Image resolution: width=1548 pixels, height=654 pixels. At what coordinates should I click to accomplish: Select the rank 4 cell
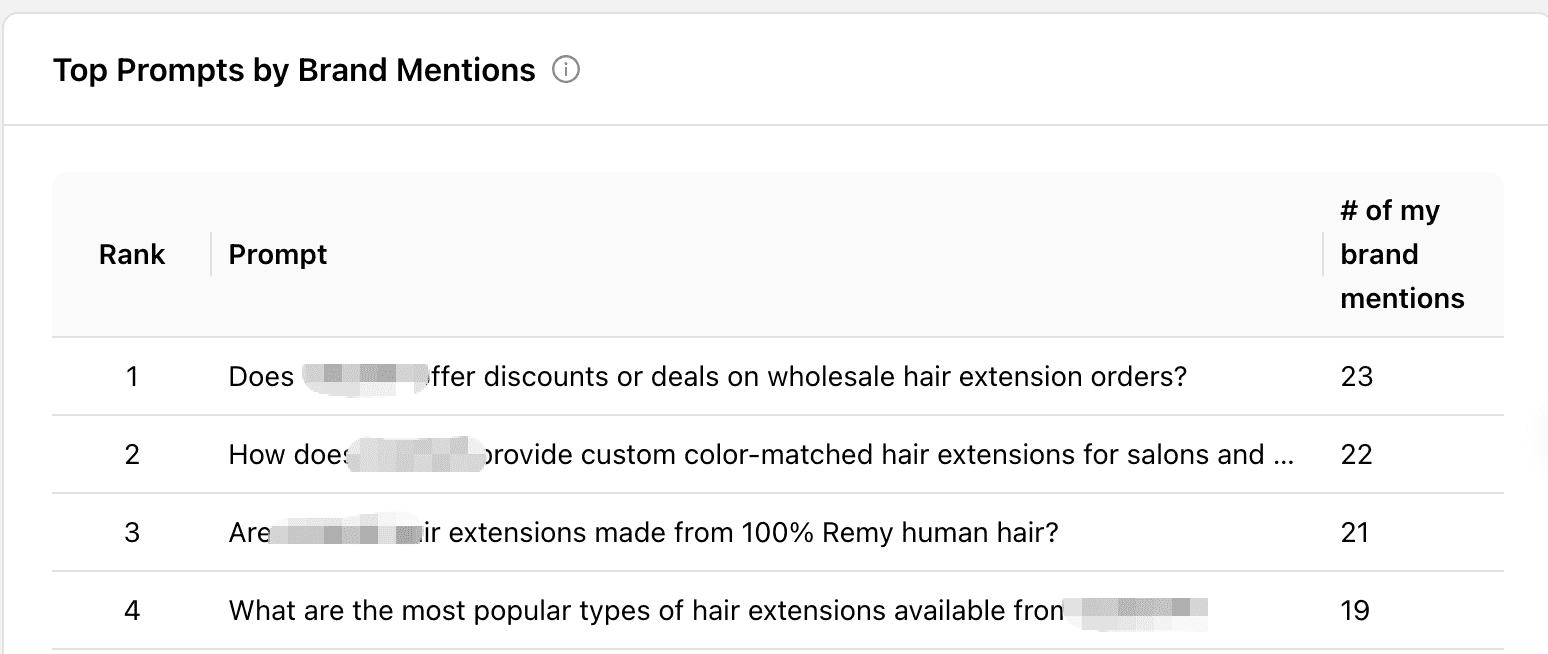(x=132, y=611)
